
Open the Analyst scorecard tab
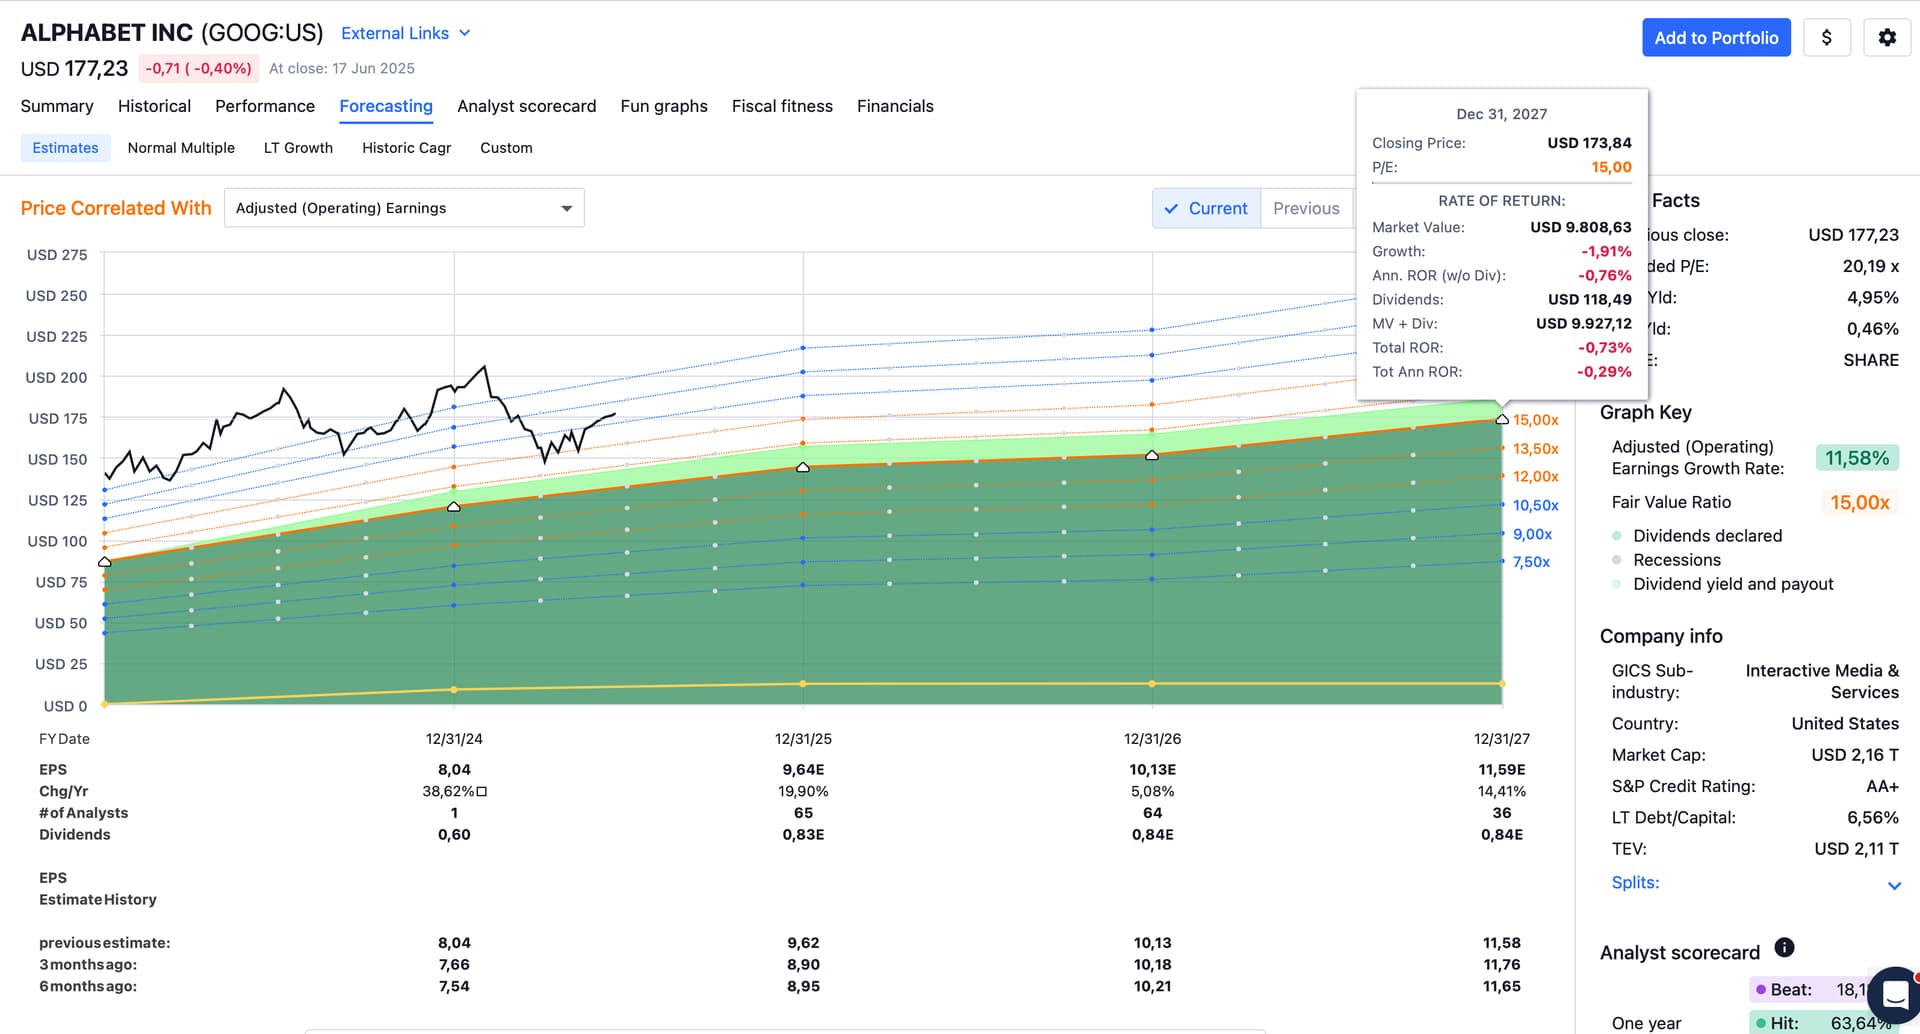point(527,106)
